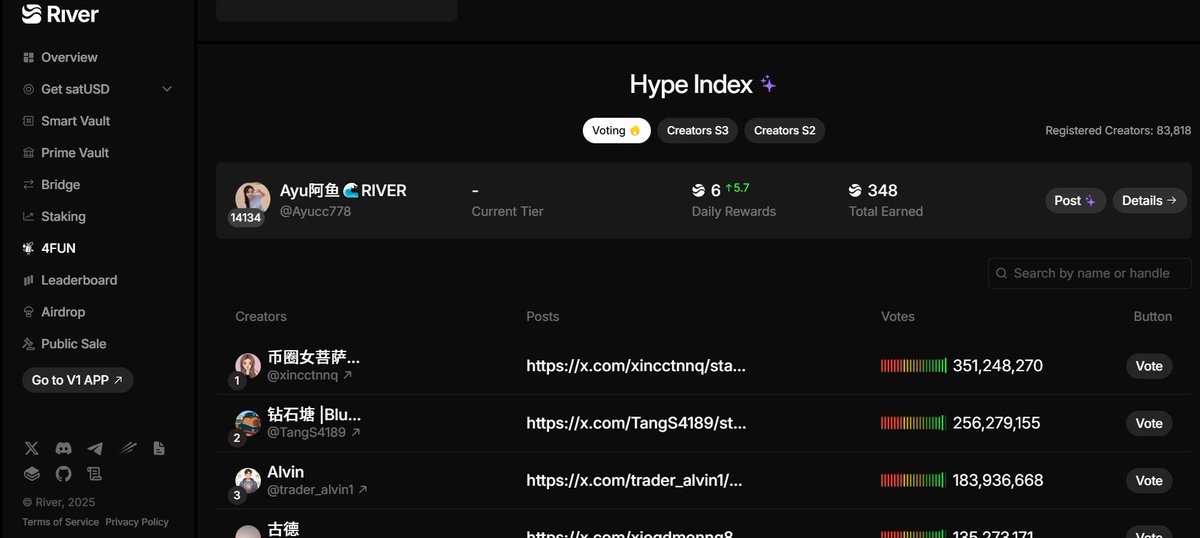This screenshot has width=1200, height=538.
Task: Click the sparkle icon next to Hype Index
Action: [x=768, y=85]
